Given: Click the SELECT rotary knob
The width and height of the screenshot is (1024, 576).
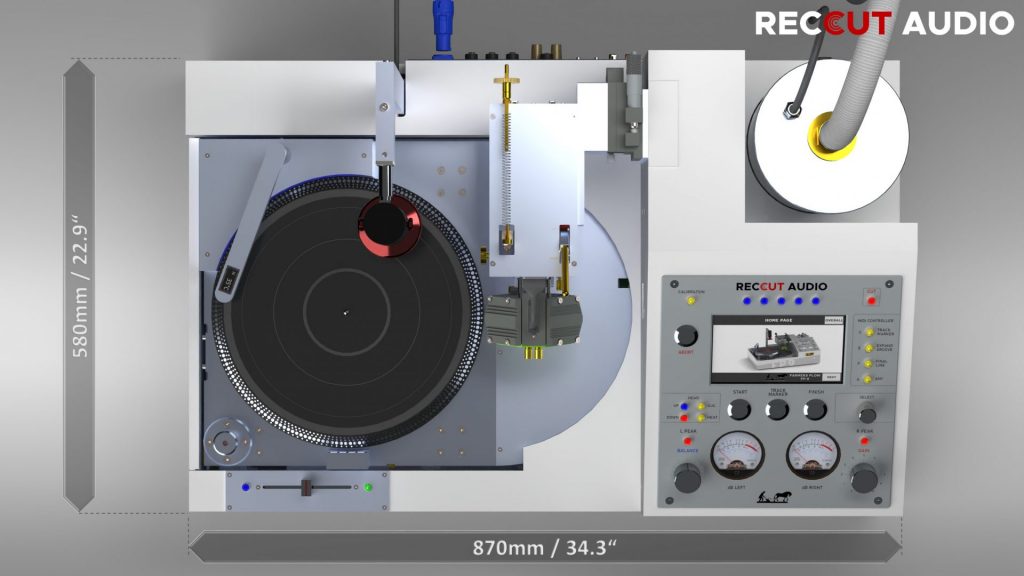Looking at the screenshot, I should click(x=867, y=413).
